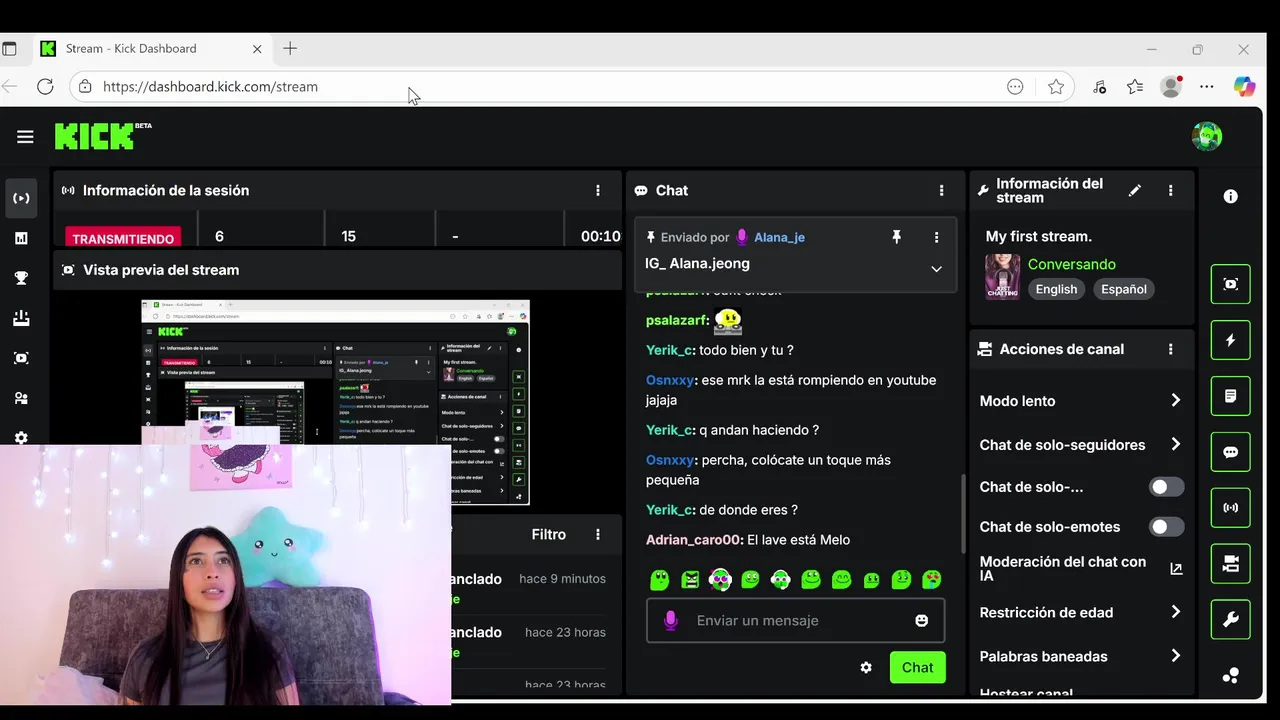Image resolution: width=1280 pixels, height=720 pixels.
Task: Click the Just Chatting category thumbnail
Action: click(x=1003, y=277)
